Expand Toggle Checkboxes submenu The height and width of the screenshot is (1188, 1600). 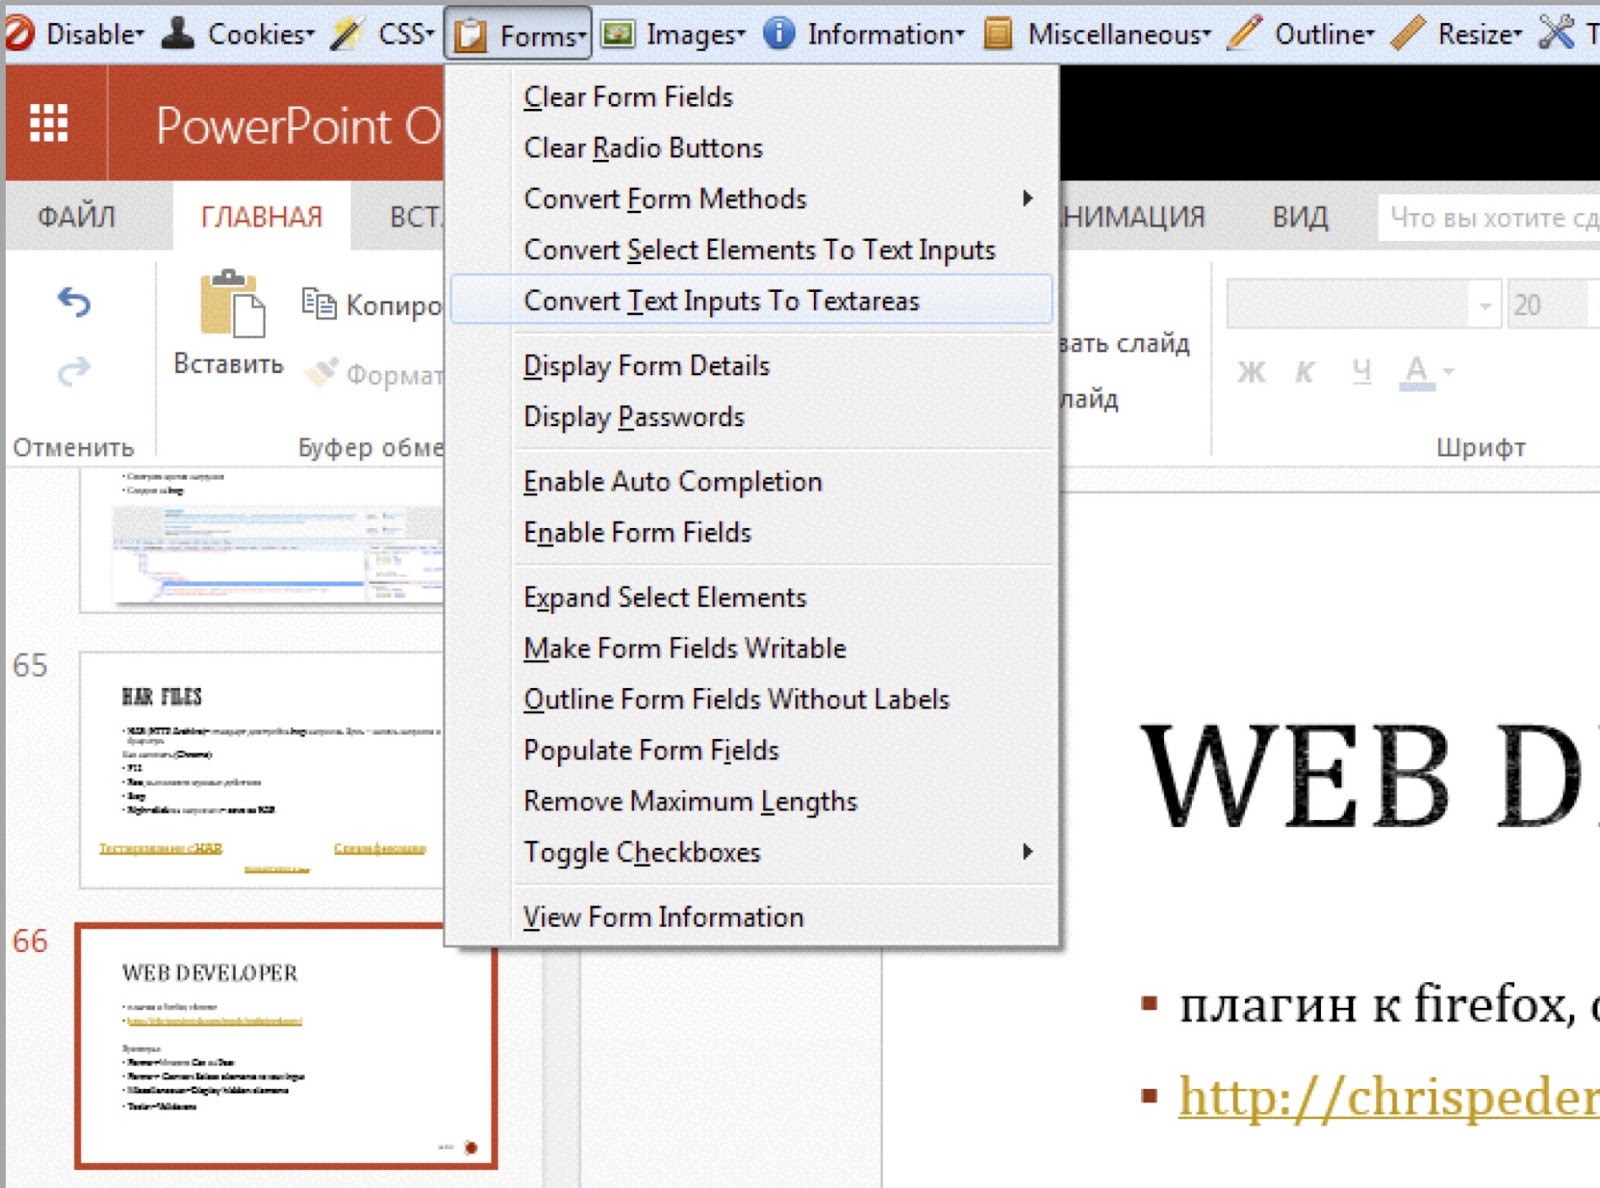[752, 853]
